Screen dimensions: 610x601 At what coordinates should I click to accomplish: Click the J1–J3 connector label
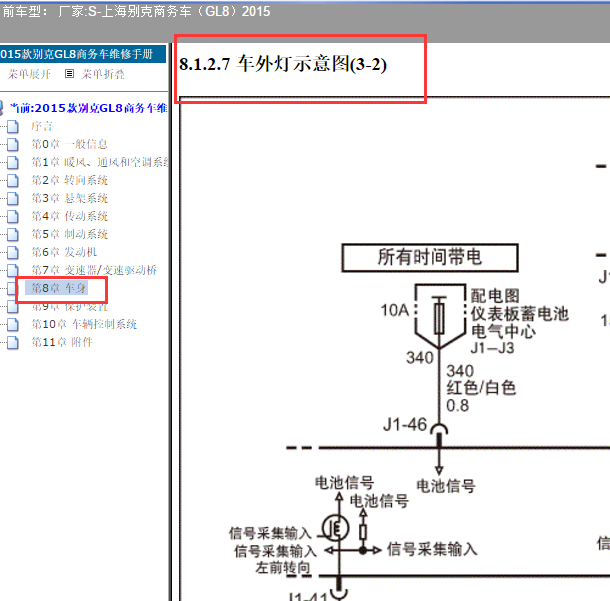click(493, 348)
